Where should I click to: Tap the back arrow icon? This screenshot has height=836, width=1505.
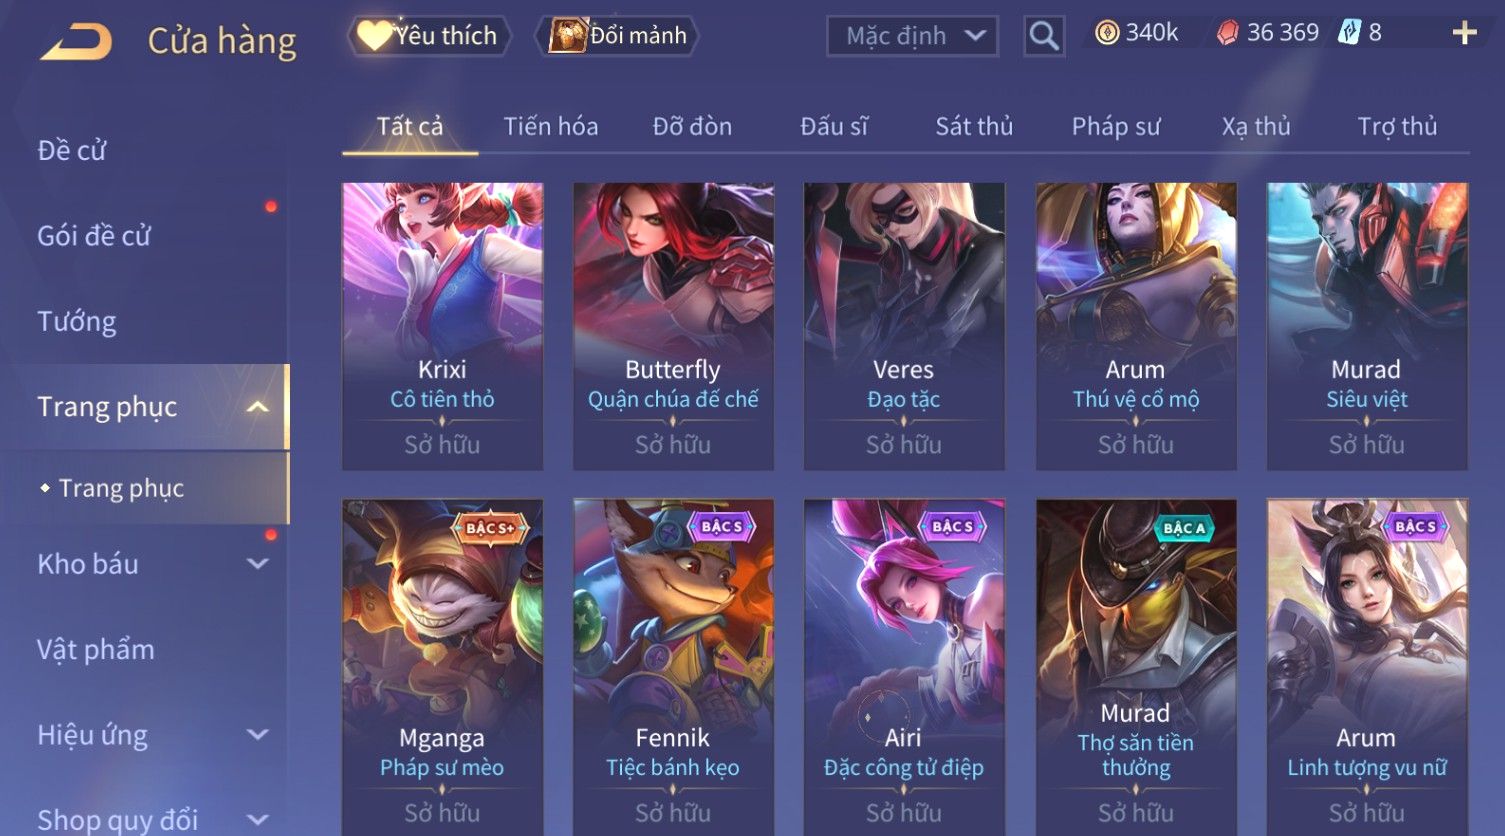76,42
